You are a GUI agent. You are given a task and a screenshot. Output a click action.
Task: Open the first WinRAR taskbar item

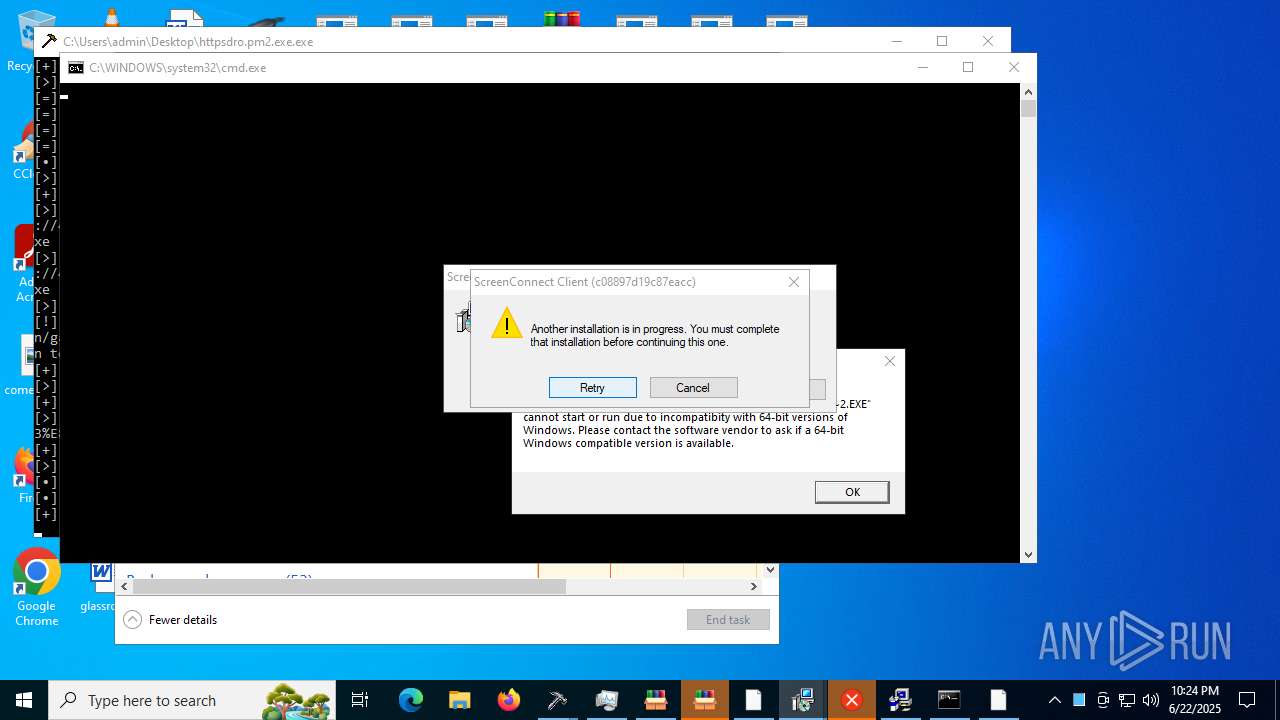tap(656, 700)
